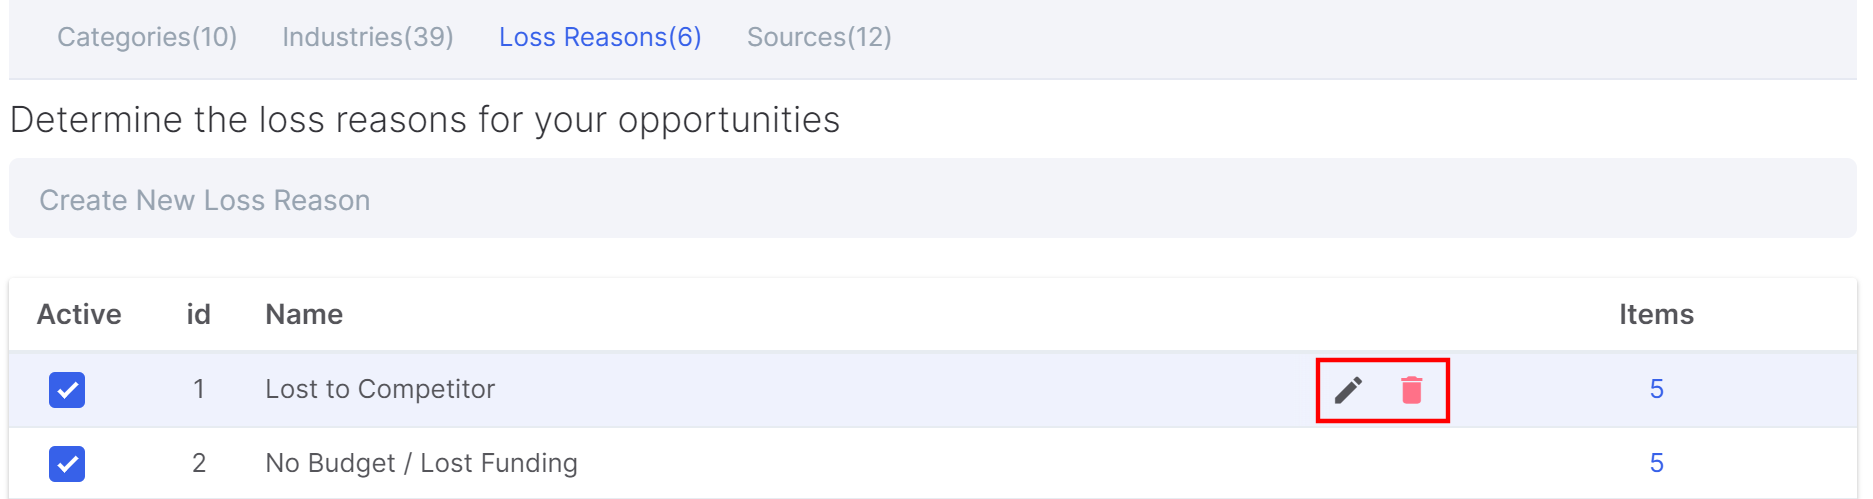Open items count for No Budget row

tap(1656, 463)
